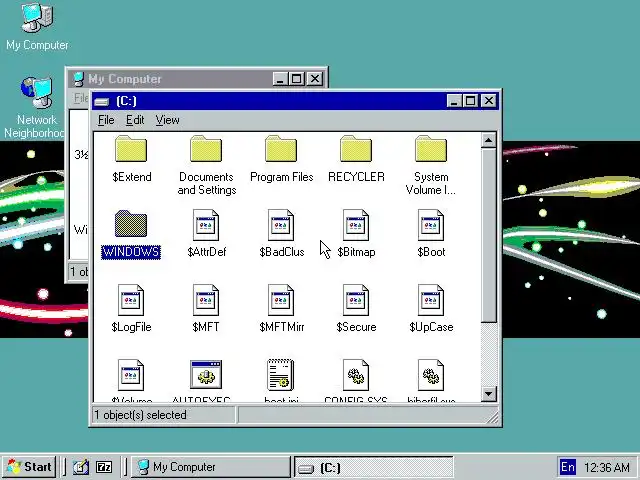Click the drive icon in C: title bar
The image size is (640, 480).
[x=102, y=101]
